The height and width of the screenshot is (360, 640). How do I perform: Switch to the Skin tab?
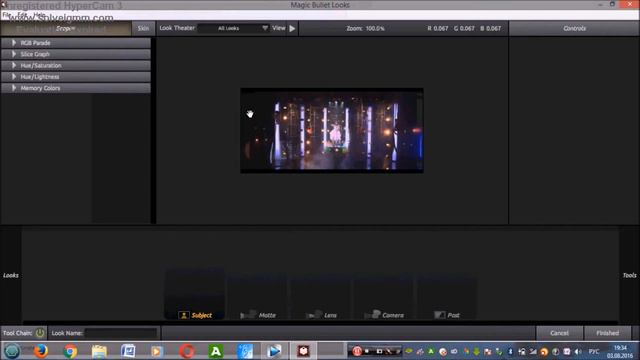point(143,29)
